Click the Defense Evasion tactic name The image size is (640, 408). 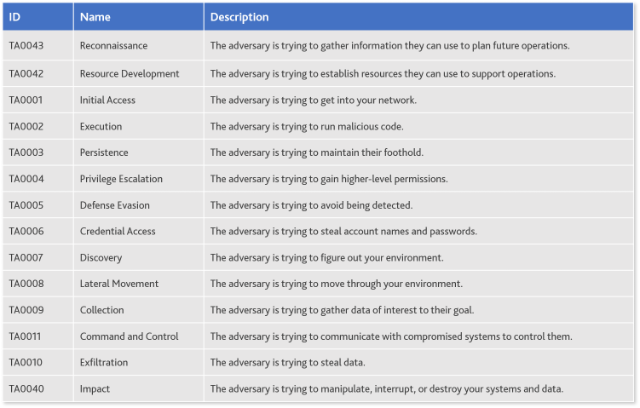pos(115,205)
